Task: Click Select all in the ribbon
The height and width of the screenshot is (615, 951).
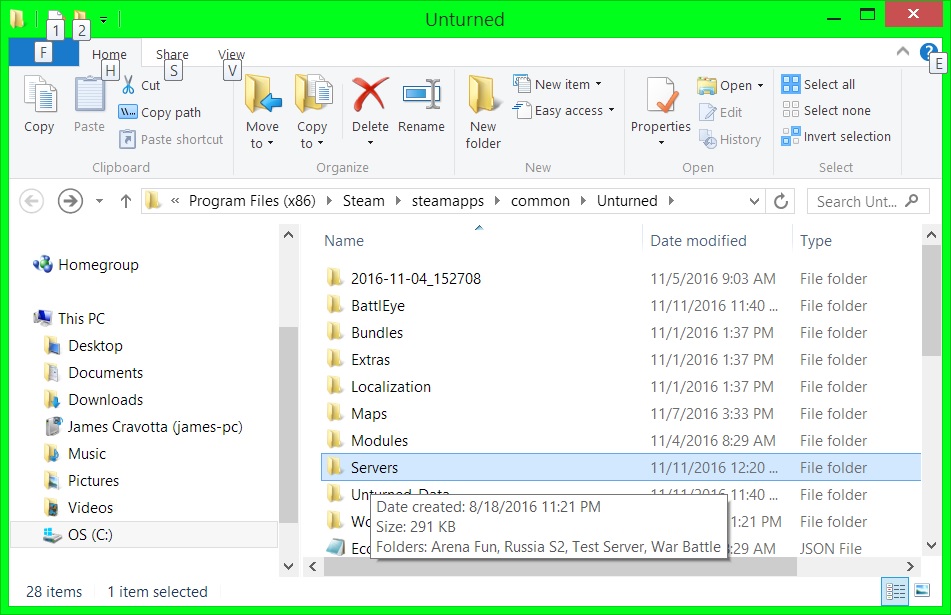Action: click(x=818, y=84)
